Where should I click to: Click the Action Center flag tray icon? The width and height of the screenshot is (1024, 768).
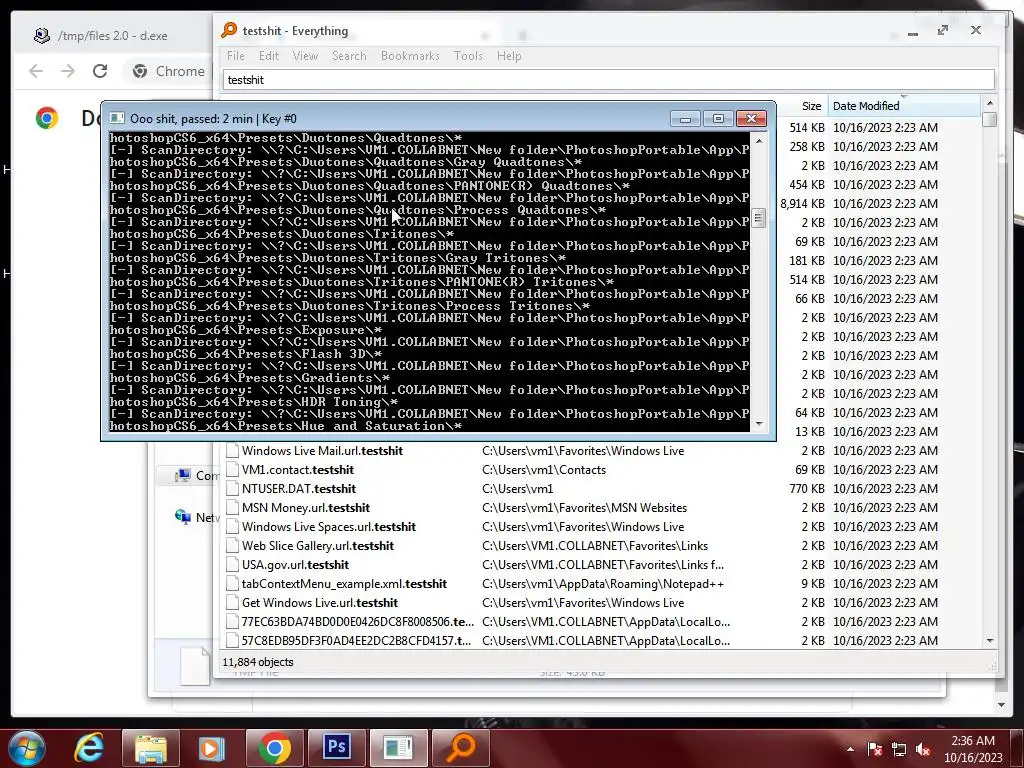pyautogui.click(x=875, y=749)
